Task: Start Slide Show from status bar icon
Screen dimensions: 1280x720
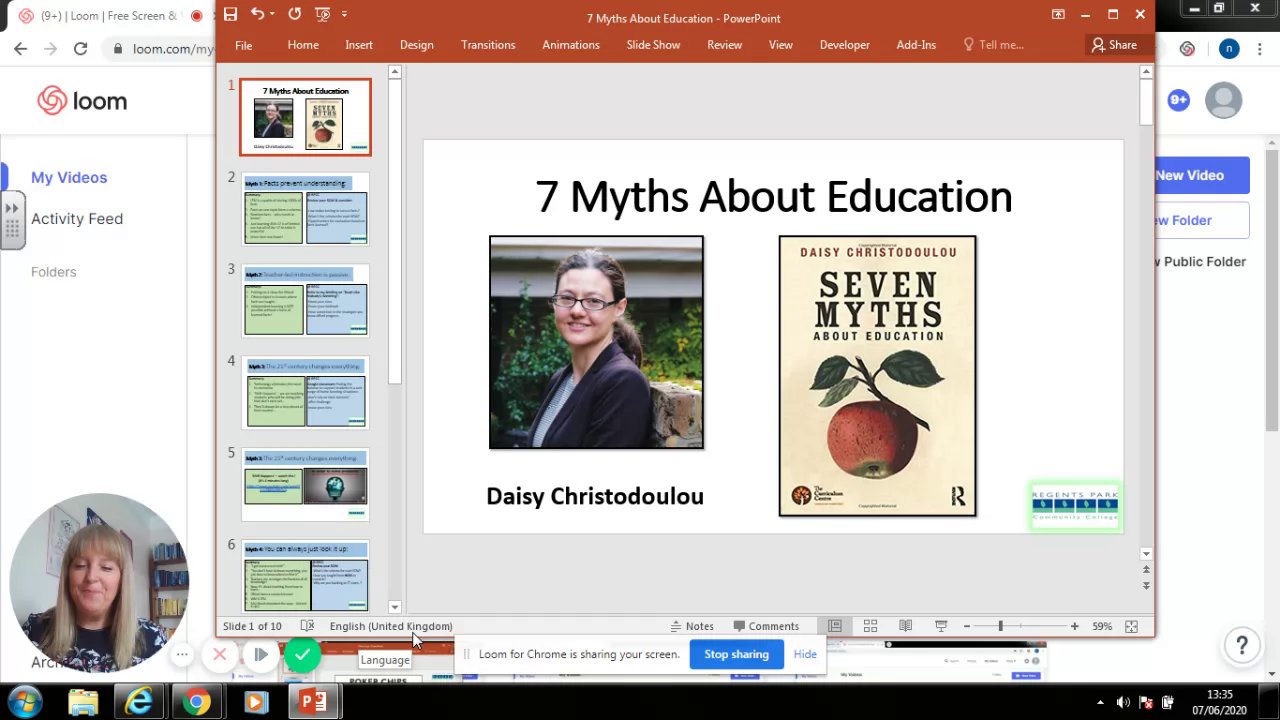Action: [x=941, y=626]
